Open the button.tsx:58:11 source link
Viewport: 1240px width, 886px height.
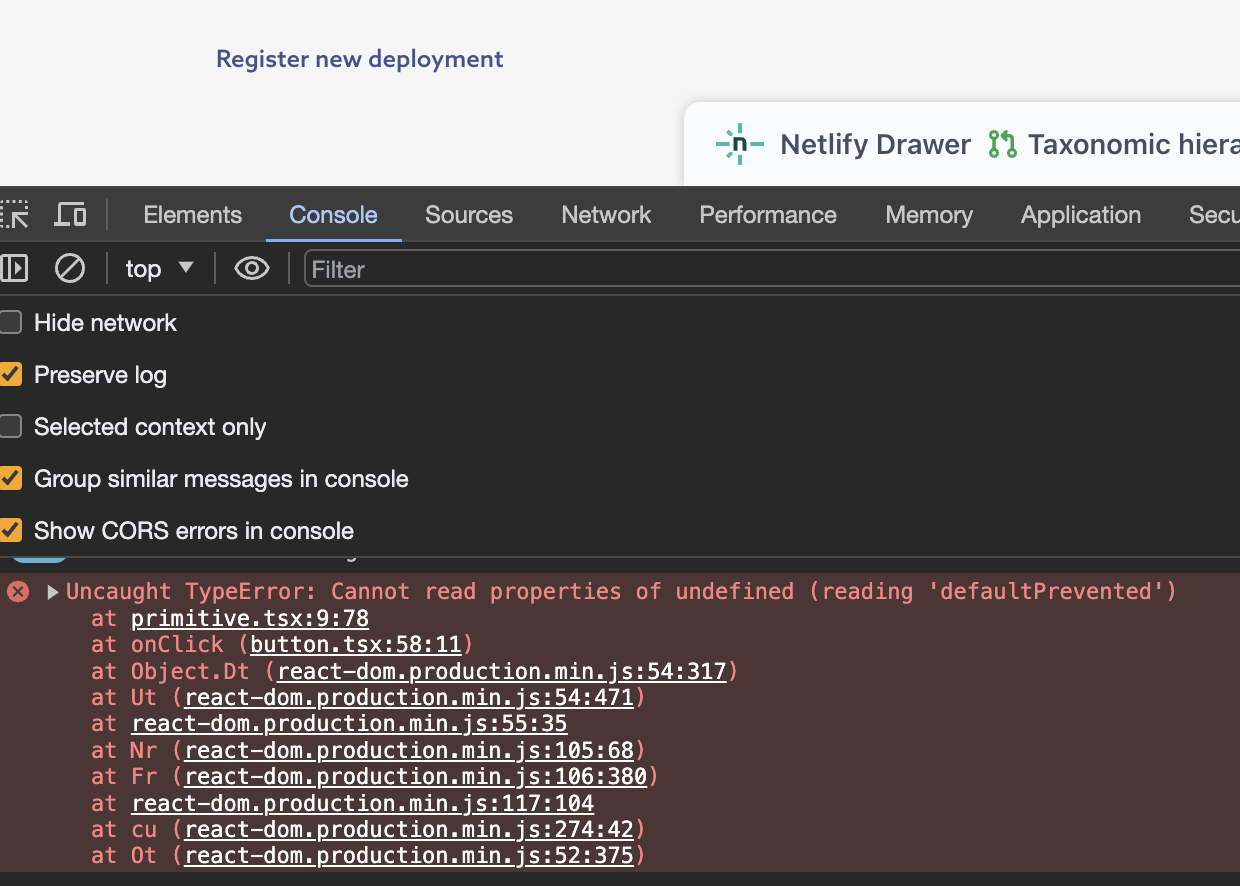click(x=356, y=644)
